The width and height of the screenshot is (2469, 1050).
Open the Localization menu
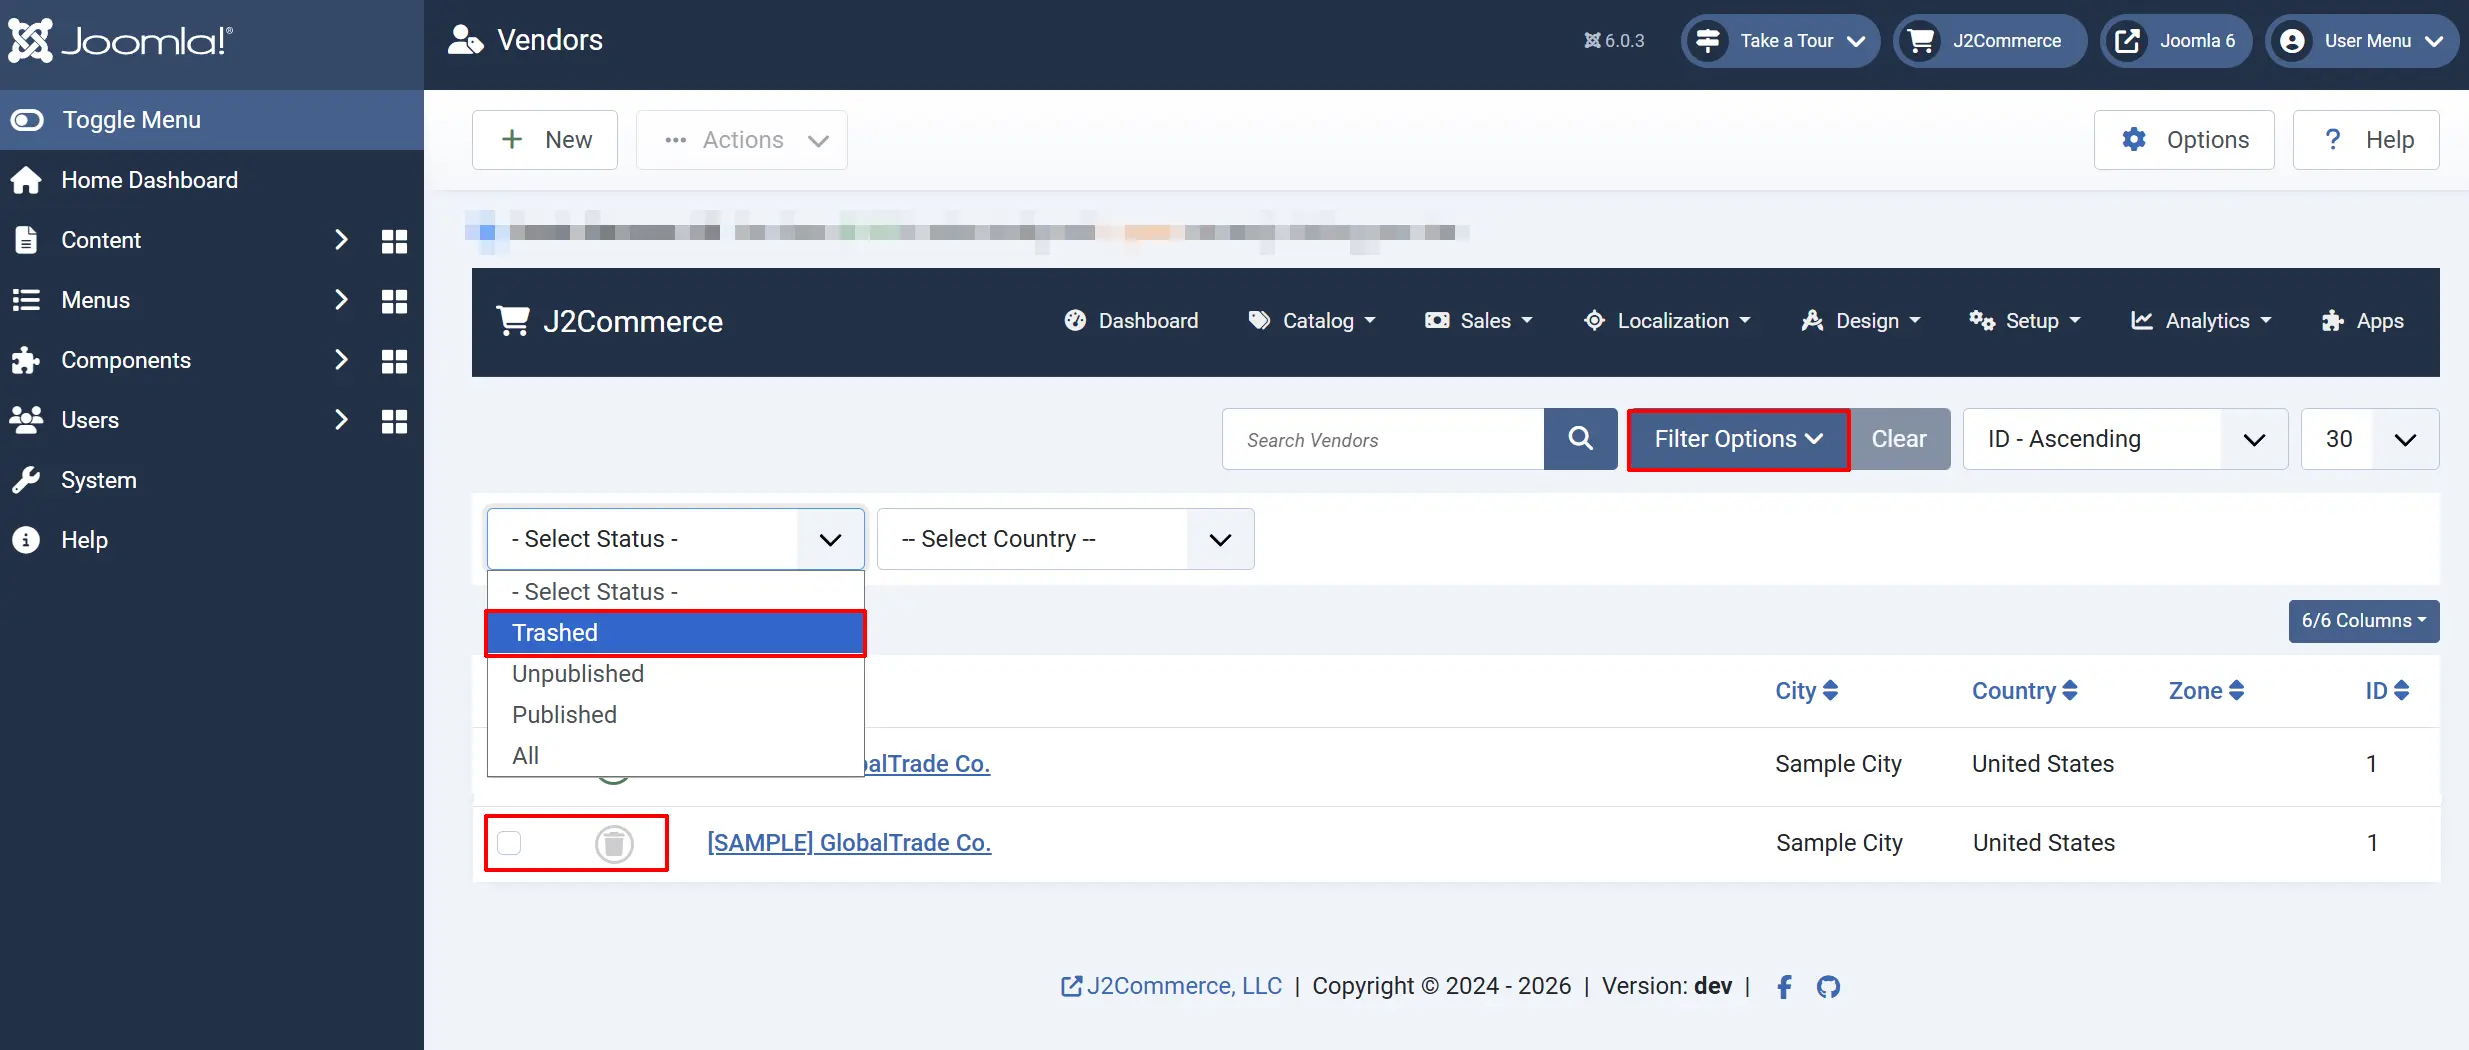coord(1667,321)
